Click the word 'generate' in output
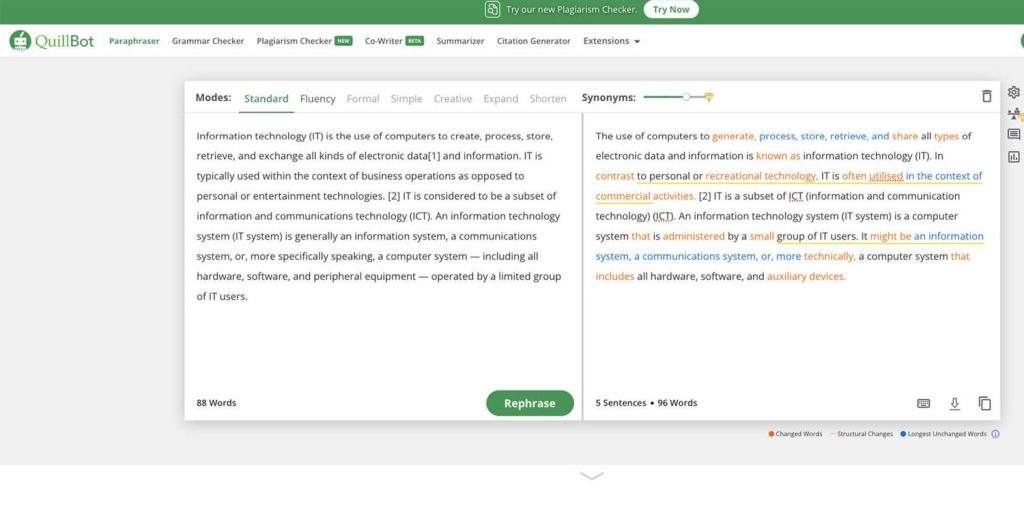The image size is (1024, 512). tap(734, 136)
